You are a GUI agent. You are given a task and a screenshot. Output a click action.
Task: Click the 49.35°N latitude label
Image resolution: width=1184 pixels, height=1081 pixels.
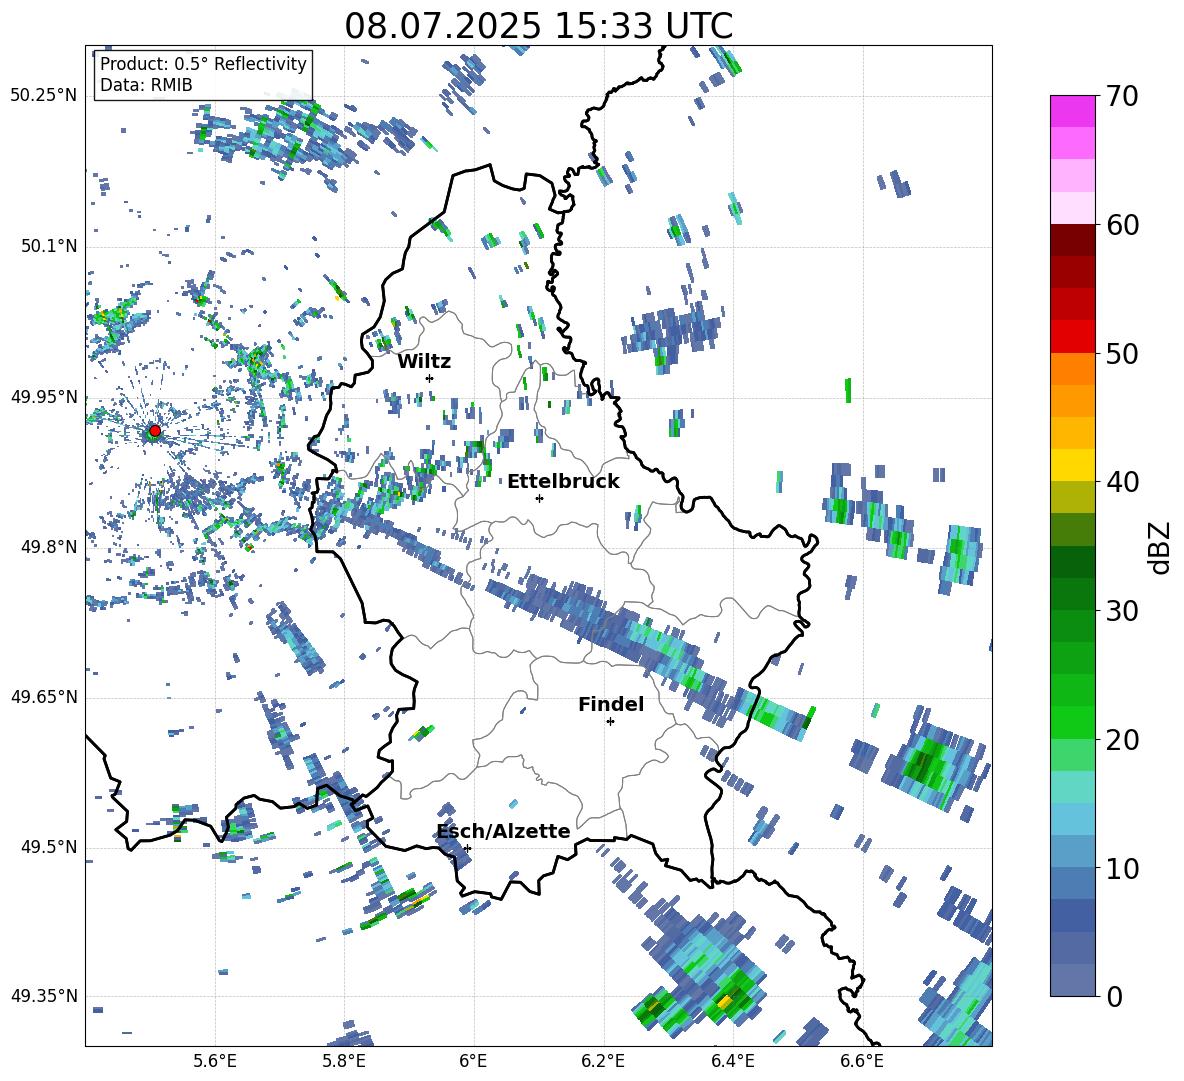(x=44, y=996)
